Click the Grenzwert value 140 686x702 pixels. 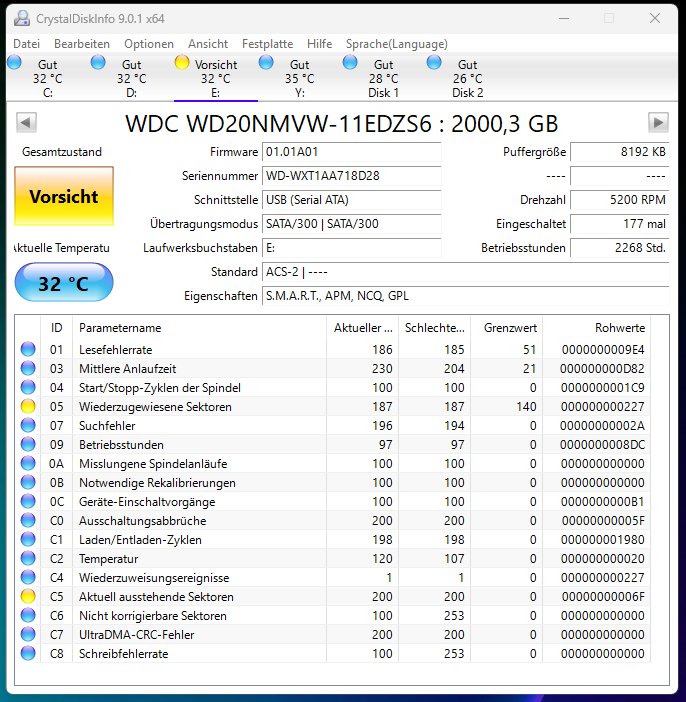(x=526, y=407)
